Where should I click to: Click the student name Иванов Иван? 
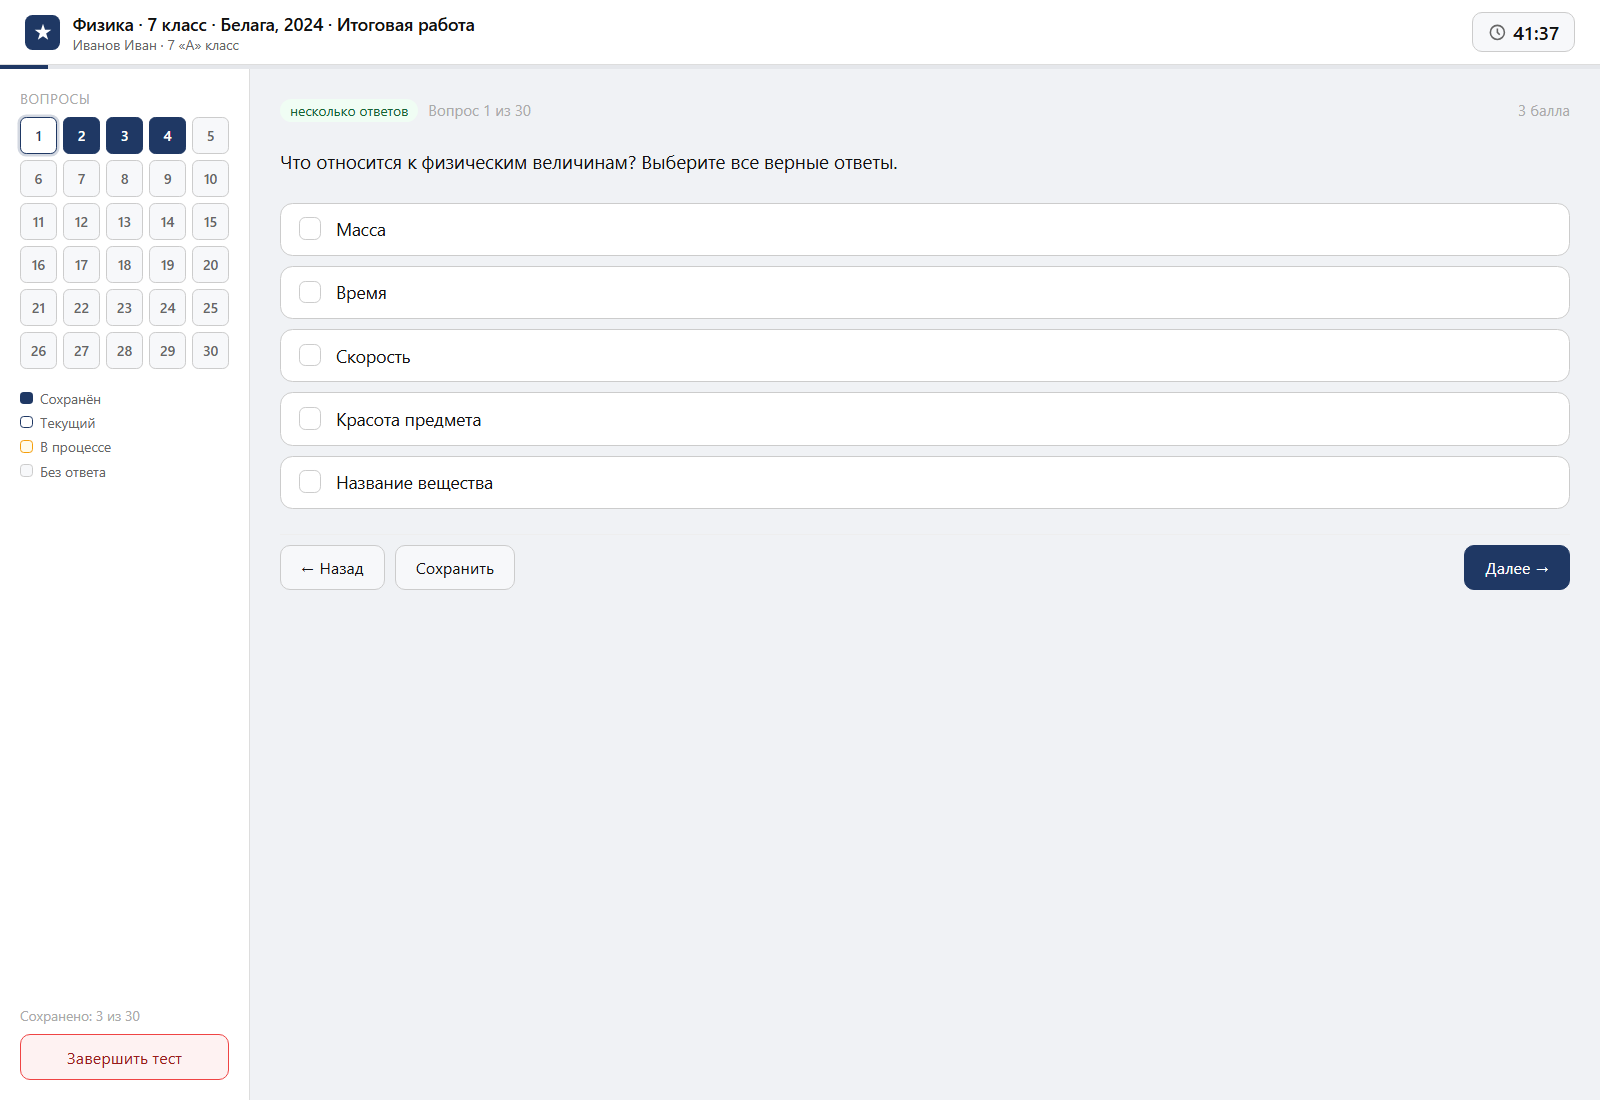(x=114, y=45)
